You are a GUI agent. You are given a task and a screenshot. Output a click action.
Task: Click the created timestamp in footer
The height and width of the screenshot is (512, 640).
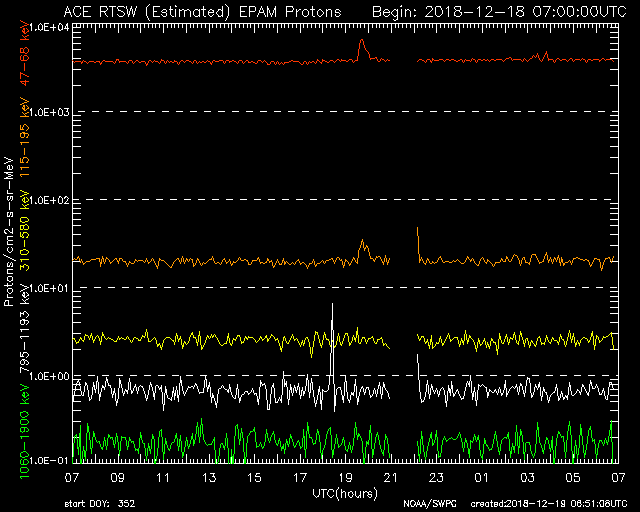pos(549,504)
